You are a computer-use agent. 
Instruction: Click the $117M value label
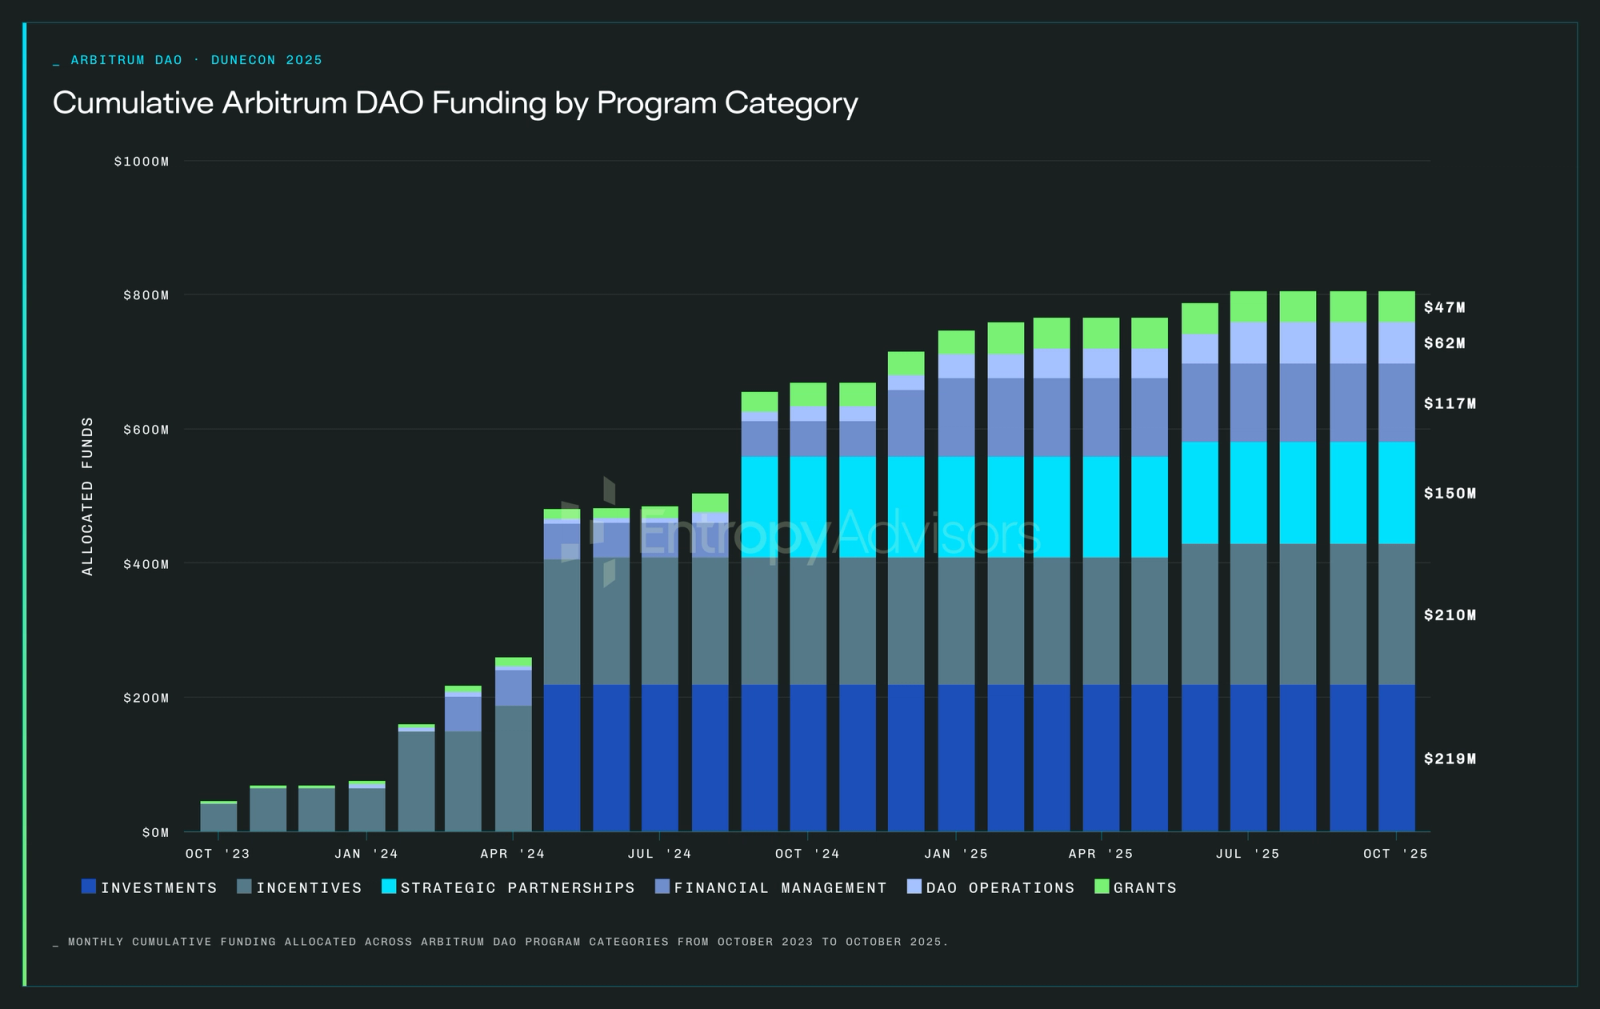click(x=1450, y=404)
